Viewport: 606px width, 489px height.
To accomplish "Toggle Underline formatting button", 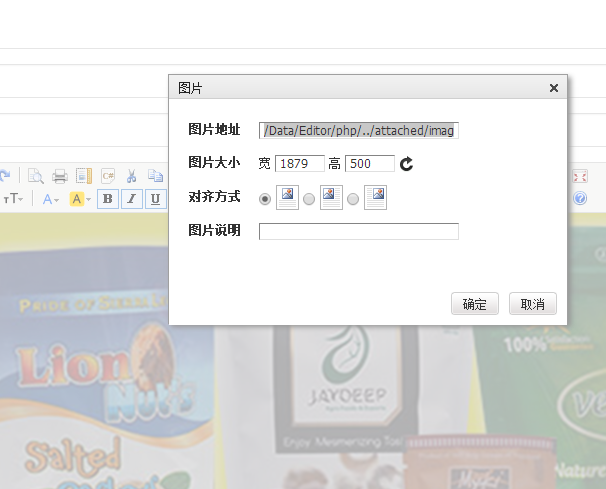I will click(155, 199).
